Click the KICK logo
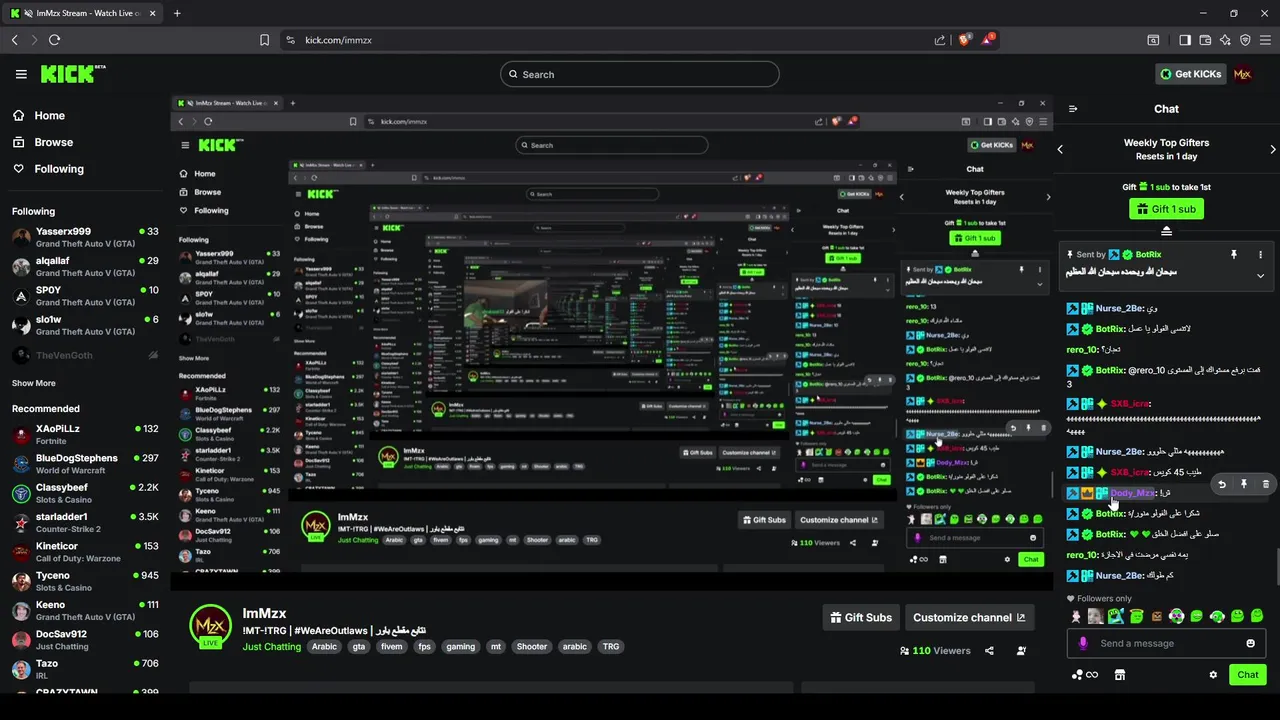Viewport: 1280px width, 720px height. (x=72, y=74)
